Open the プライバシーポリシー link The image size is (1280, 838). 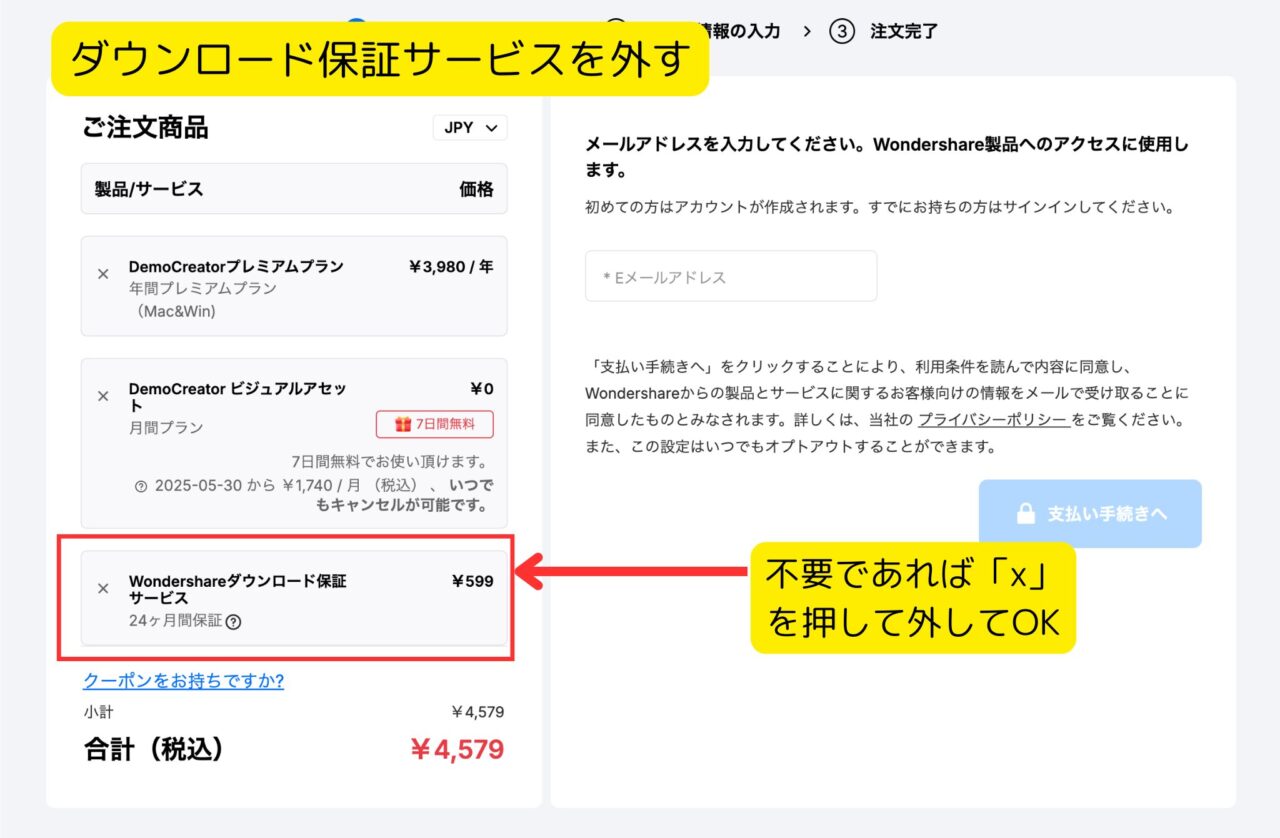992,420
